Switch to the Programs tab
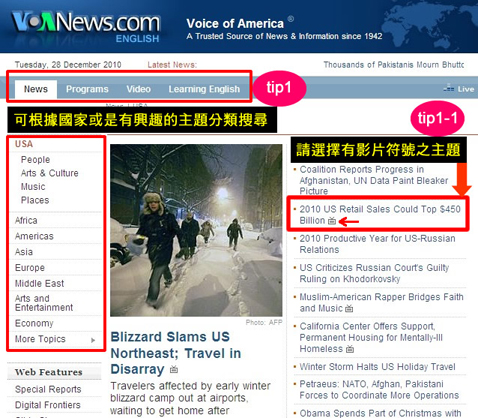Viewport: 478px width, 418px height. point(87,89)
